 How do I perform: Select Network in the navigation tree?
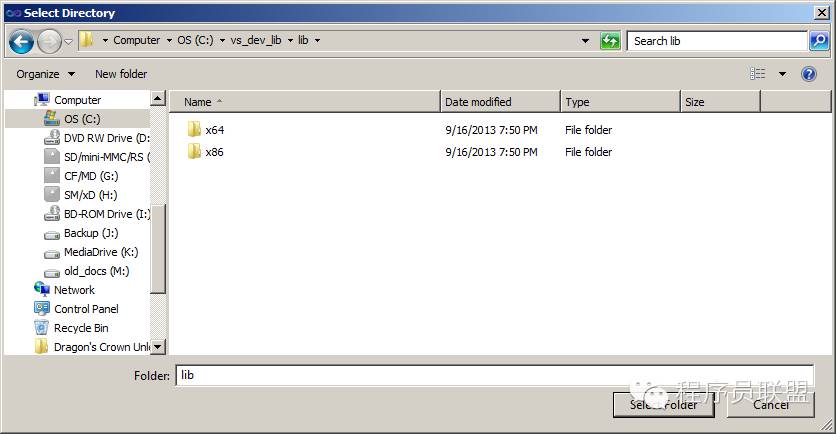[x=74, y=290]
